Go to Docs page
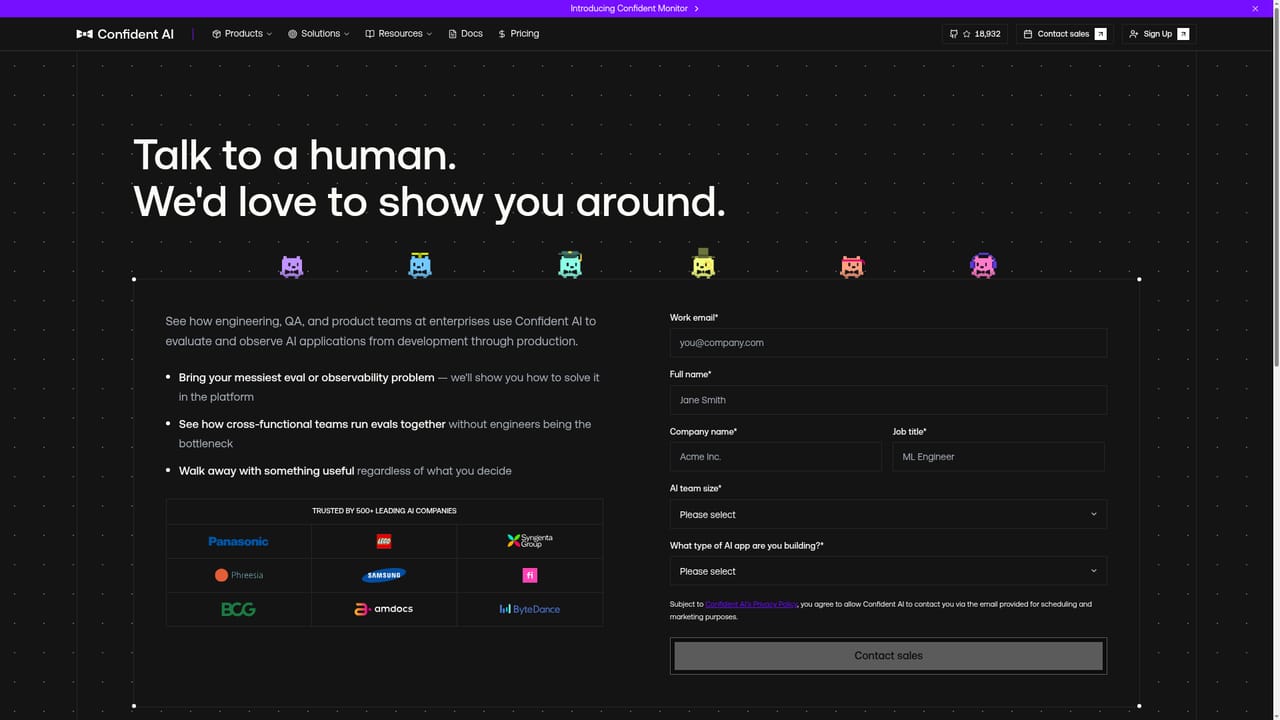 click(x=465, y=34)
